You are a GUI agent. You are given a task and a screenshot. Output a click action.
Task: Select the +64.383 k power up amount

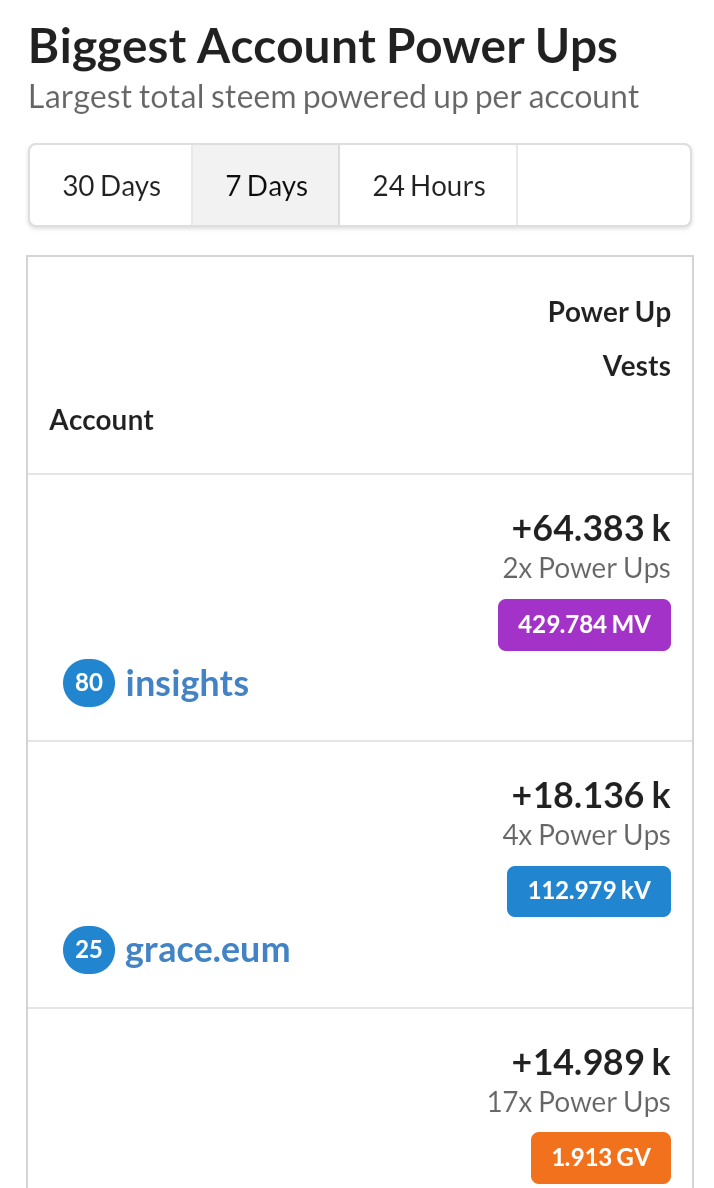click(x=590, y=527)
